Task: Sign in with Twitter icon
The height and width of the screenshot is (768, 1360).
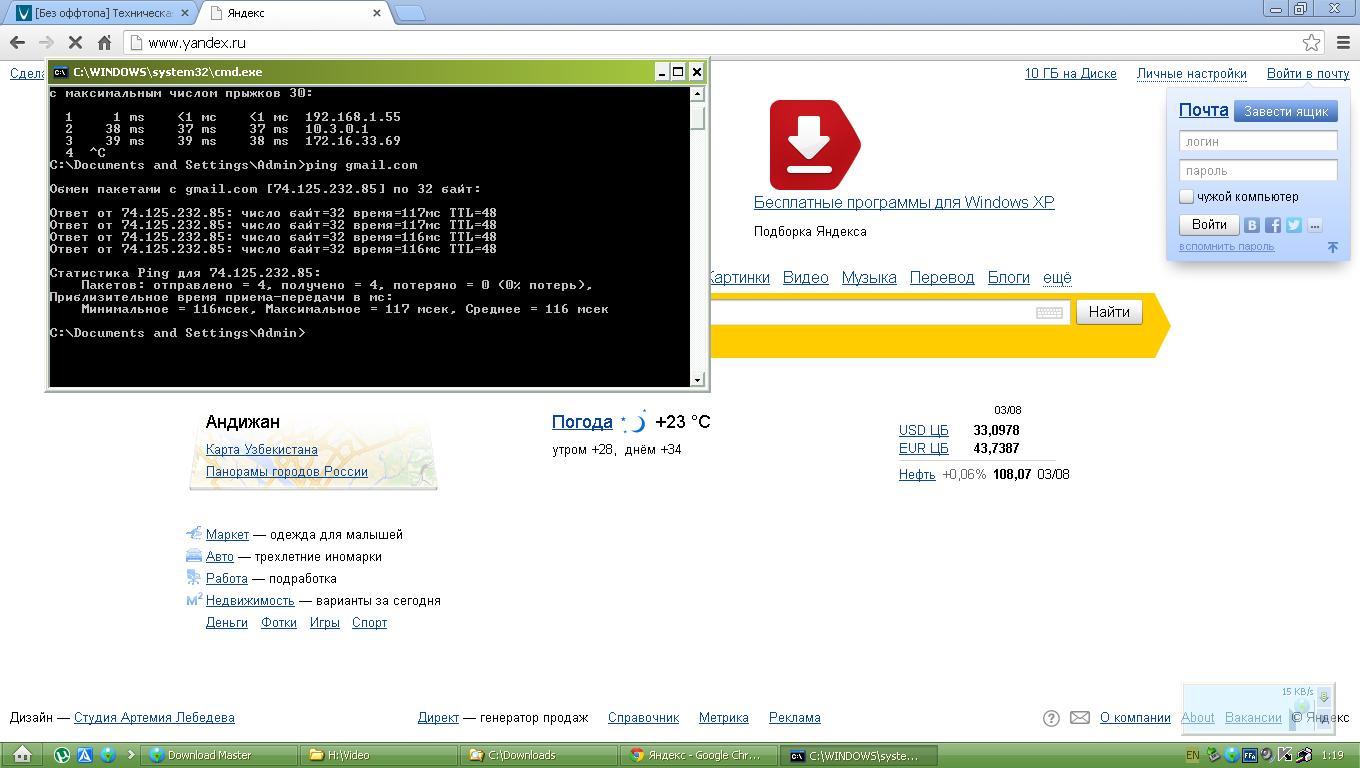Action: [1294, 225]
